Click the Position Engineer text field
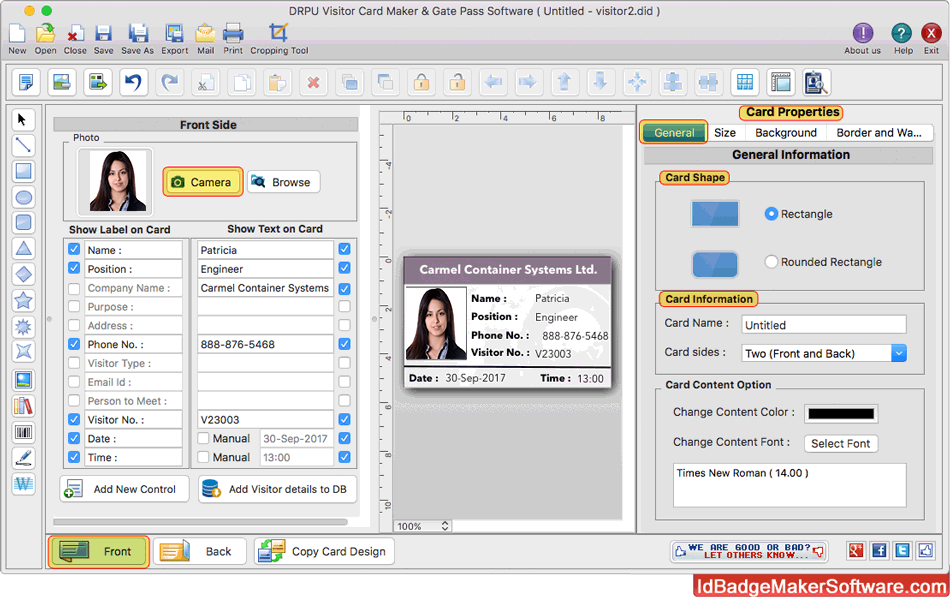950x597 pixels. click(x=265, y=268)
